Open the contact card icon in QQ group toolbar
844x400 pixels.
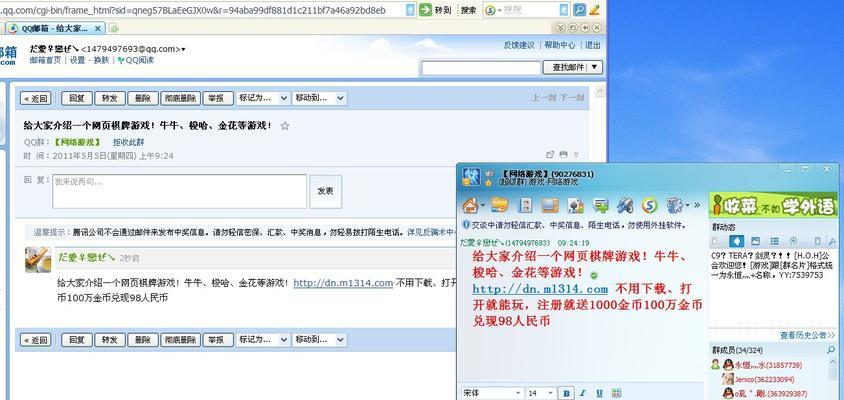point(525,205)
